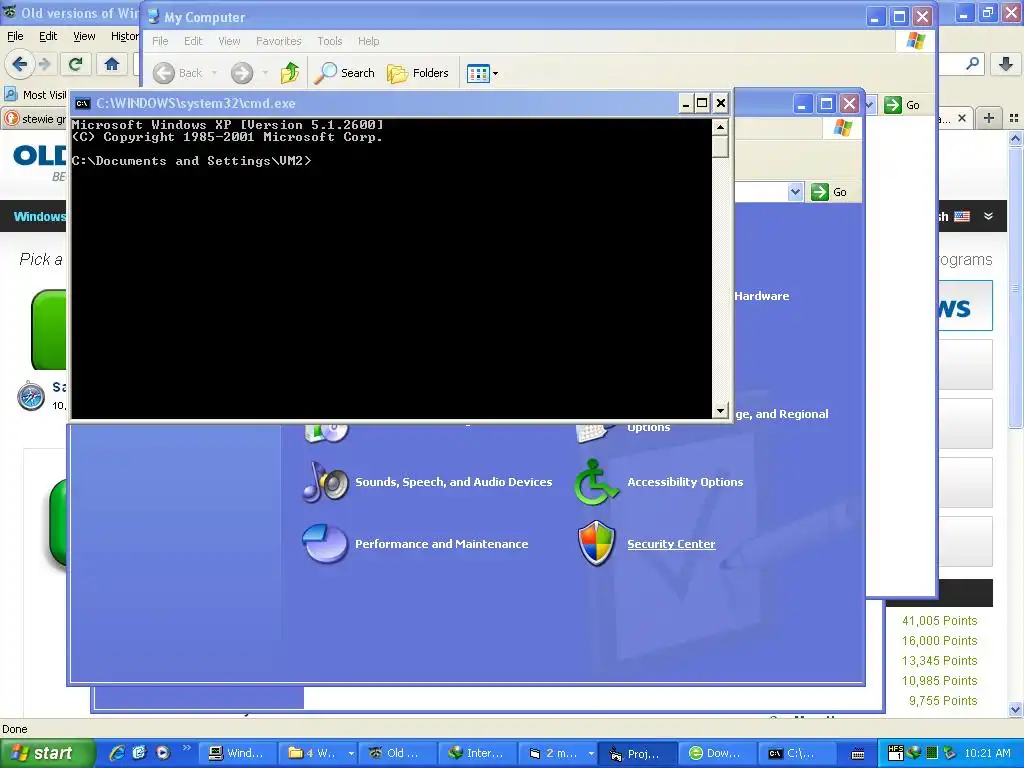Click the browser search magnifier icon
This screenshot has width=1024, height=768.
click(x=972, y=64)
